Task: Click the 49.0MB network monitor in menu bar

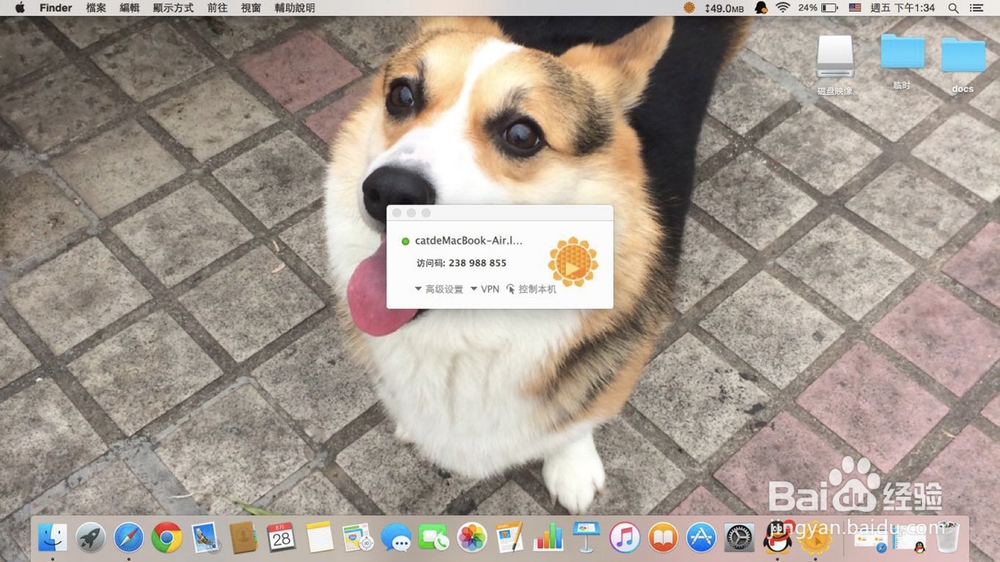Action: coord(724,8)
